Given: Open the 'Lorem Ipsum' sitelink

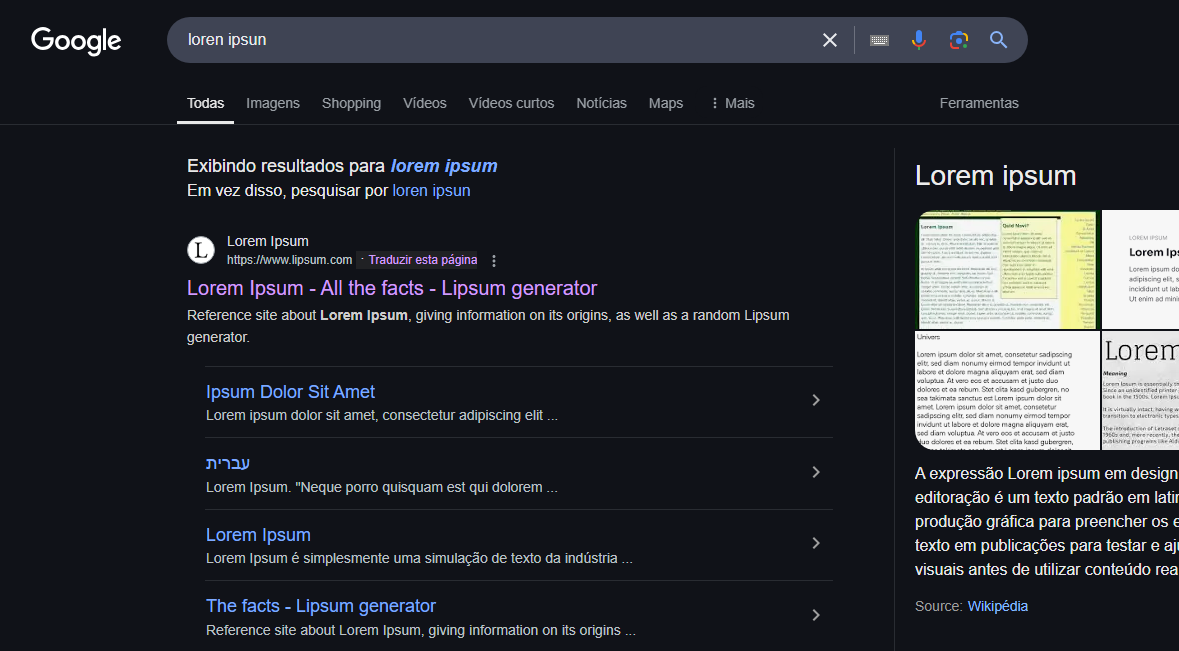Looking at the screenshot, I should [x=258, y=534].
